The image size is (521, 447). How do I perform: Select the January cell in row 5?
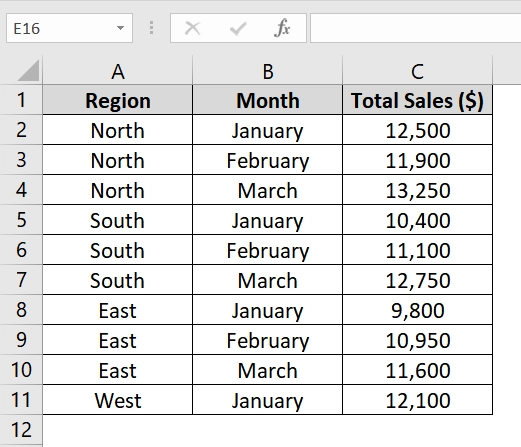point(268,220)
